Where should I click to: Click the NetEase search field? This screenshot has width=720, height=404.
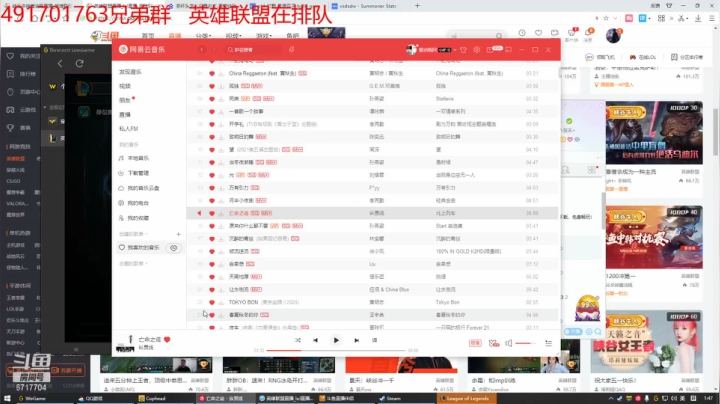tap(253, 50)
